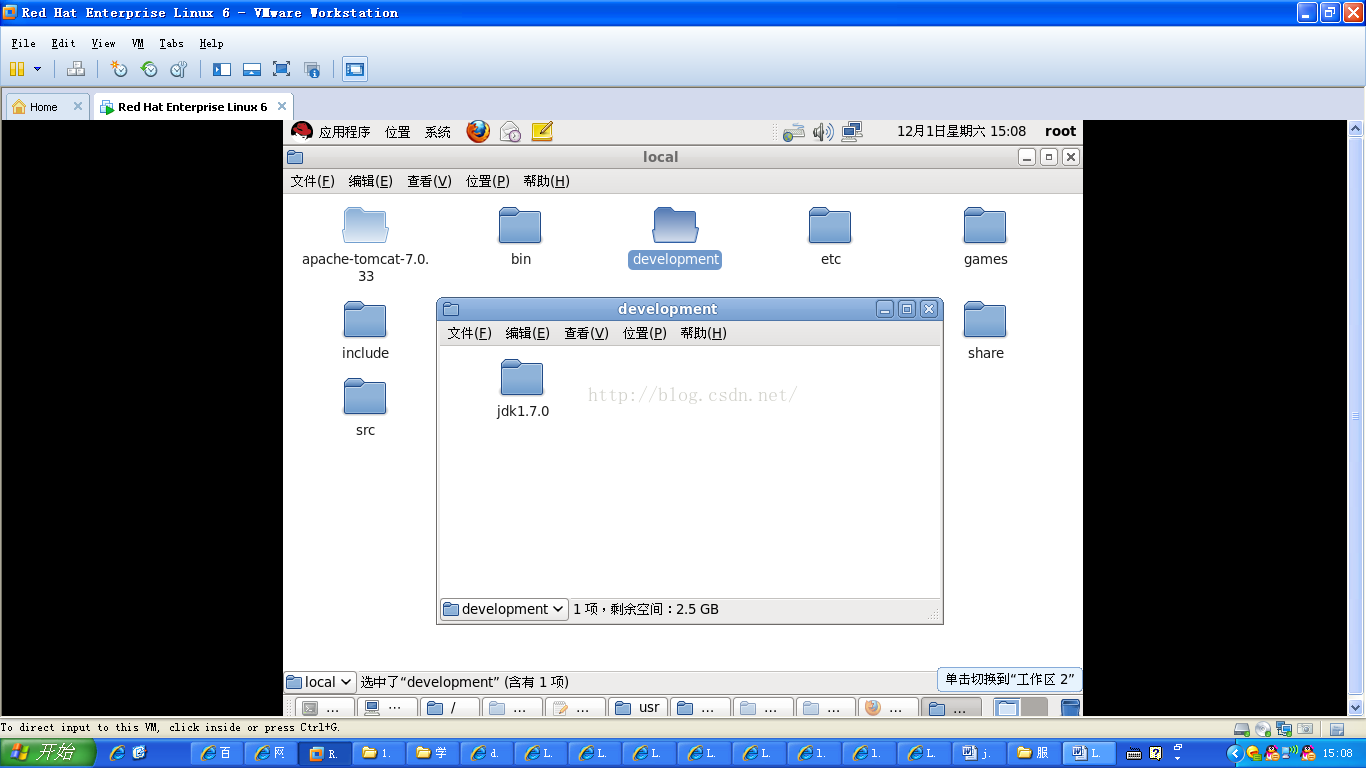This screenshot has width=1366, height=768.
Task: Click the root user label
Action: pyautogui.click(x=1060, y=131)
